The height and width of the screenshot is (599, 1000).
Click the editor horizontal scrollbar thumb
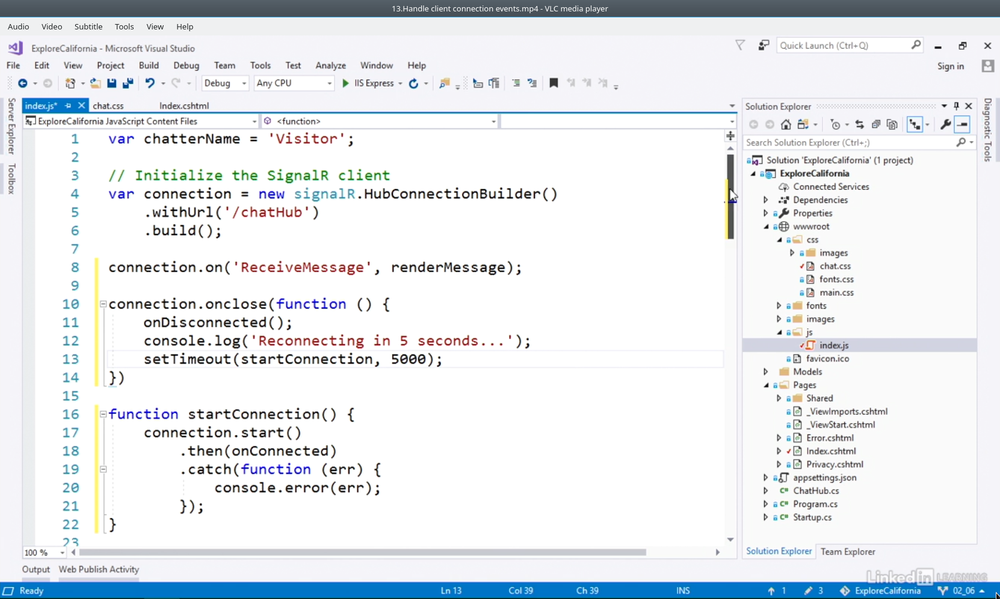[362, 552]
